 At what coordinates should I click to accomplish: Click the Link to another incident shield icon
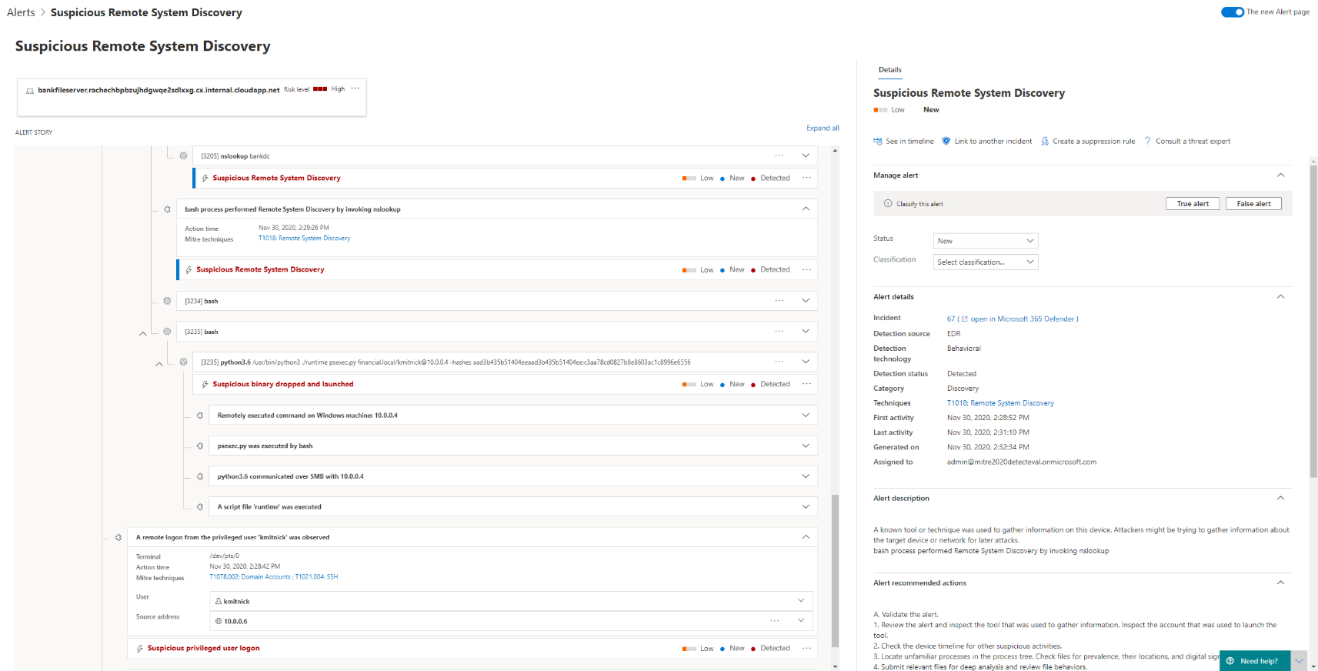pos(948,141)
